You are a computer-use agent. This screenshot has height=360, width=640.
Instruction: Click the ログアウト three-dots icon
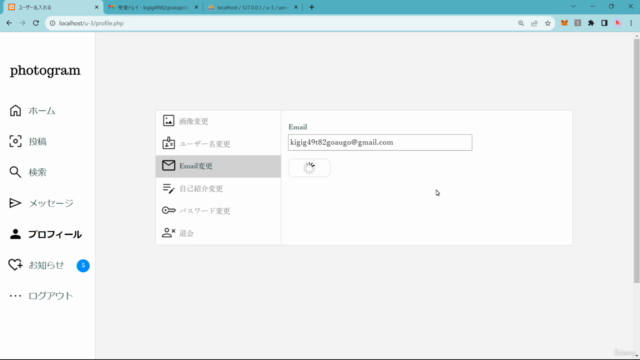15,296
